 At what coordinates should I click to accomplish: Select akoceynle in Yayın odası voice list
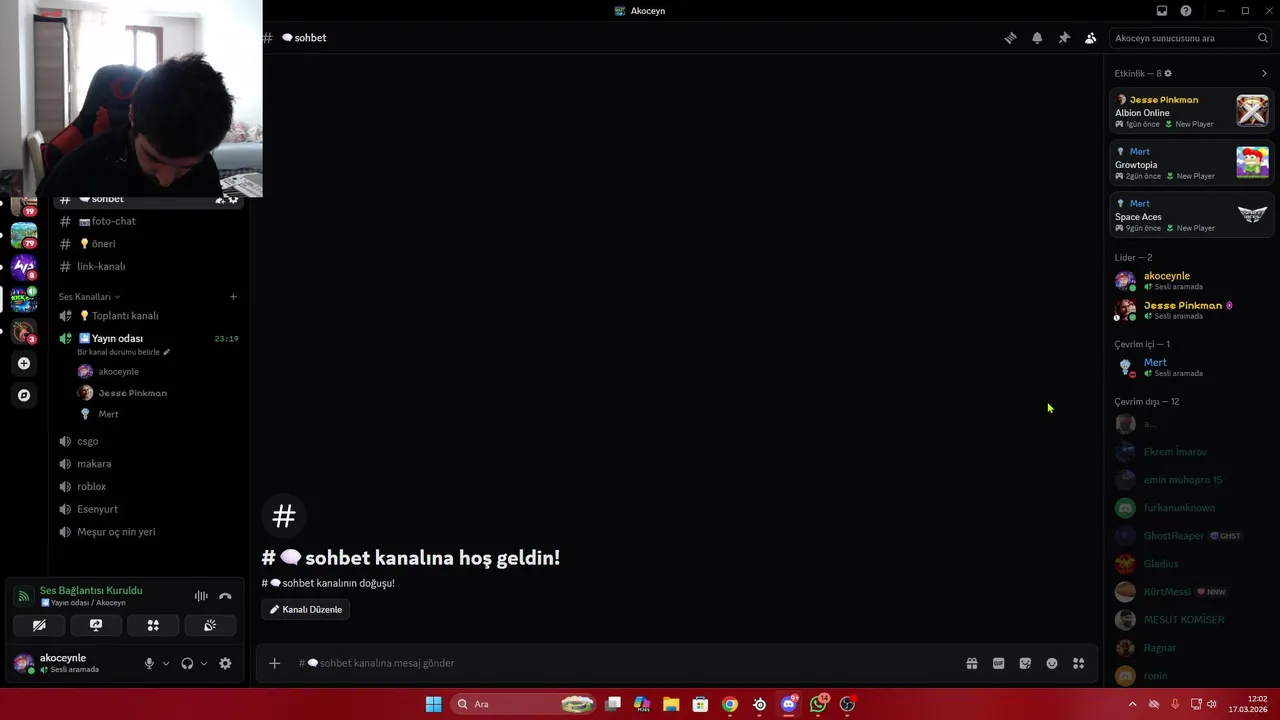158,372
